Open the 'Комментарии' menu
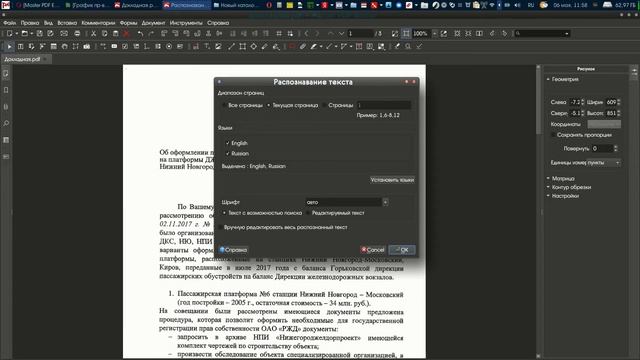Viewport: 640px width, 360px height. (98, 23)
